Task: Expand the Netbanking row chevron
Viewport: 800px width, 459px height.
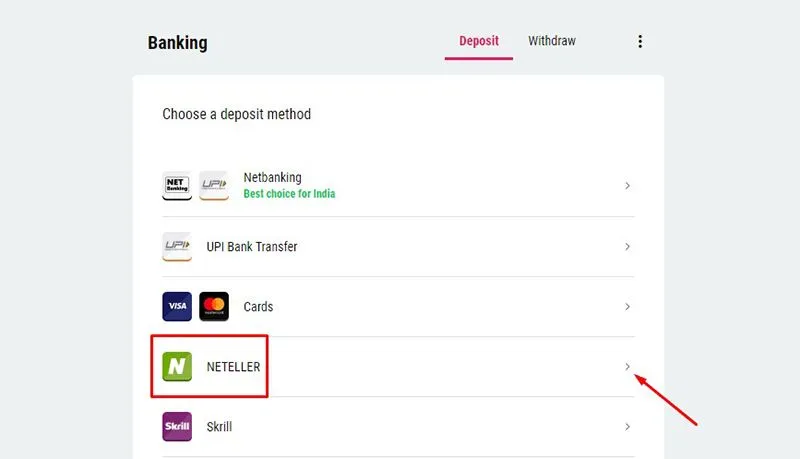Action: tap(628, 186)
